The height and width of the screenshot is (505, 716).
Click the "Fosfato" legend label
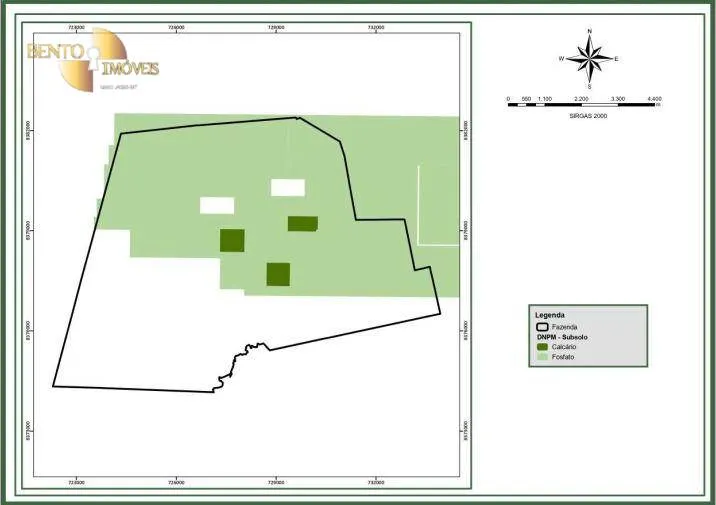click(563, 357)
